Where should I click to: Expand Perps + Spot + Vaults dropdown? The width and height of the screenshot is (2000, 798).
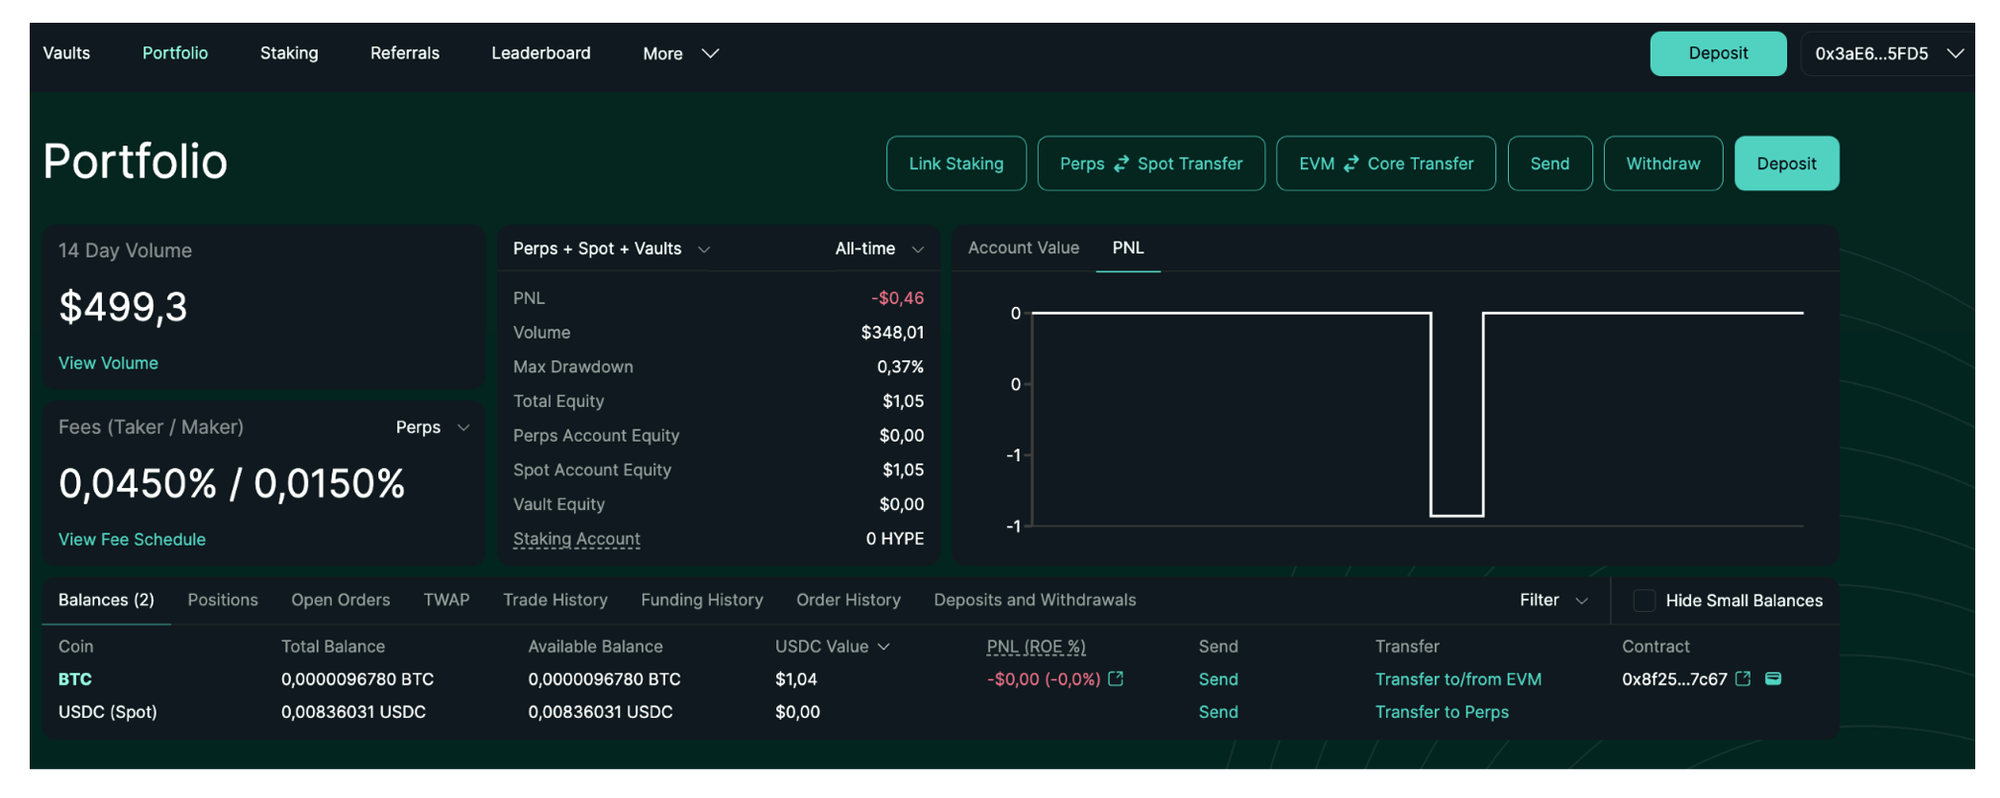pos(704,249)
